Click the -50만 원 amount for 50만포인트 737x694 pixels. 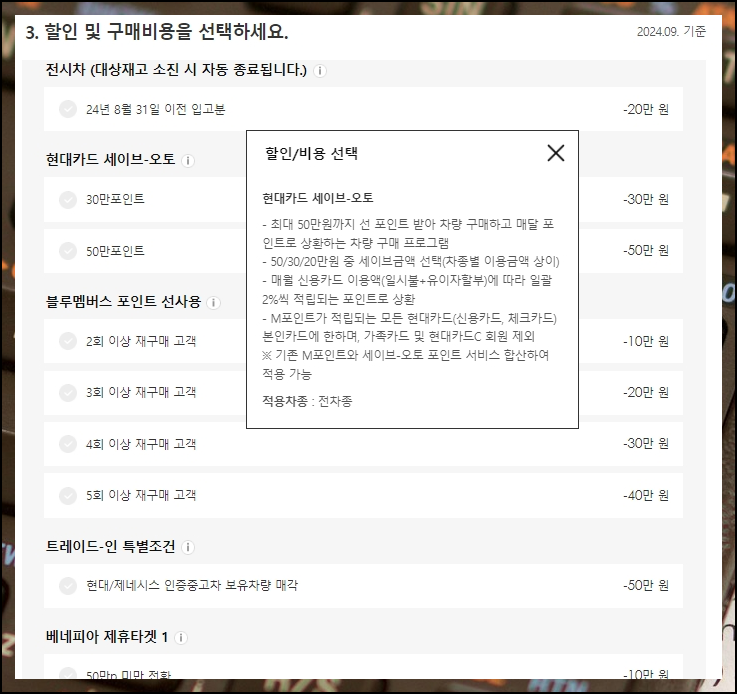[x=646, y=250]
